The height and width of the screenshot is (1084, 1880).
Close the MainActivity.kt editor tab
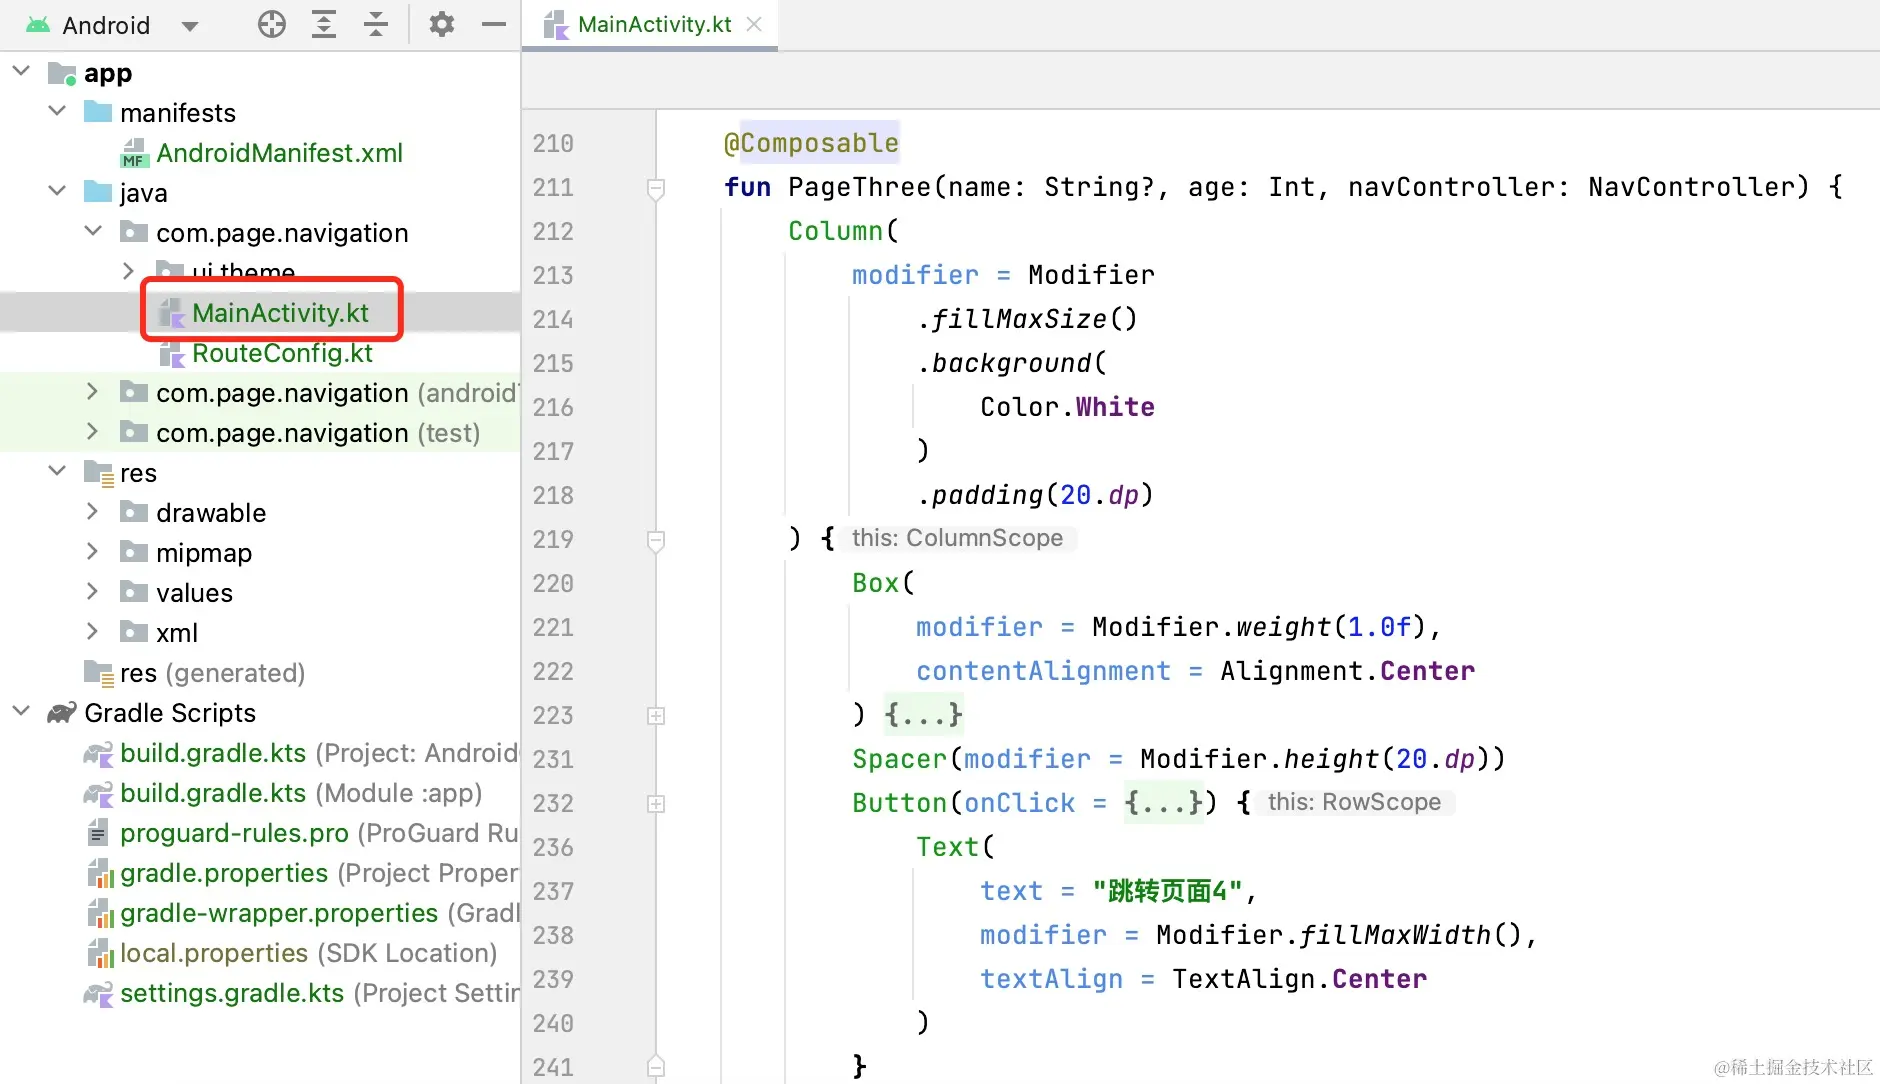tap(755, 24)
